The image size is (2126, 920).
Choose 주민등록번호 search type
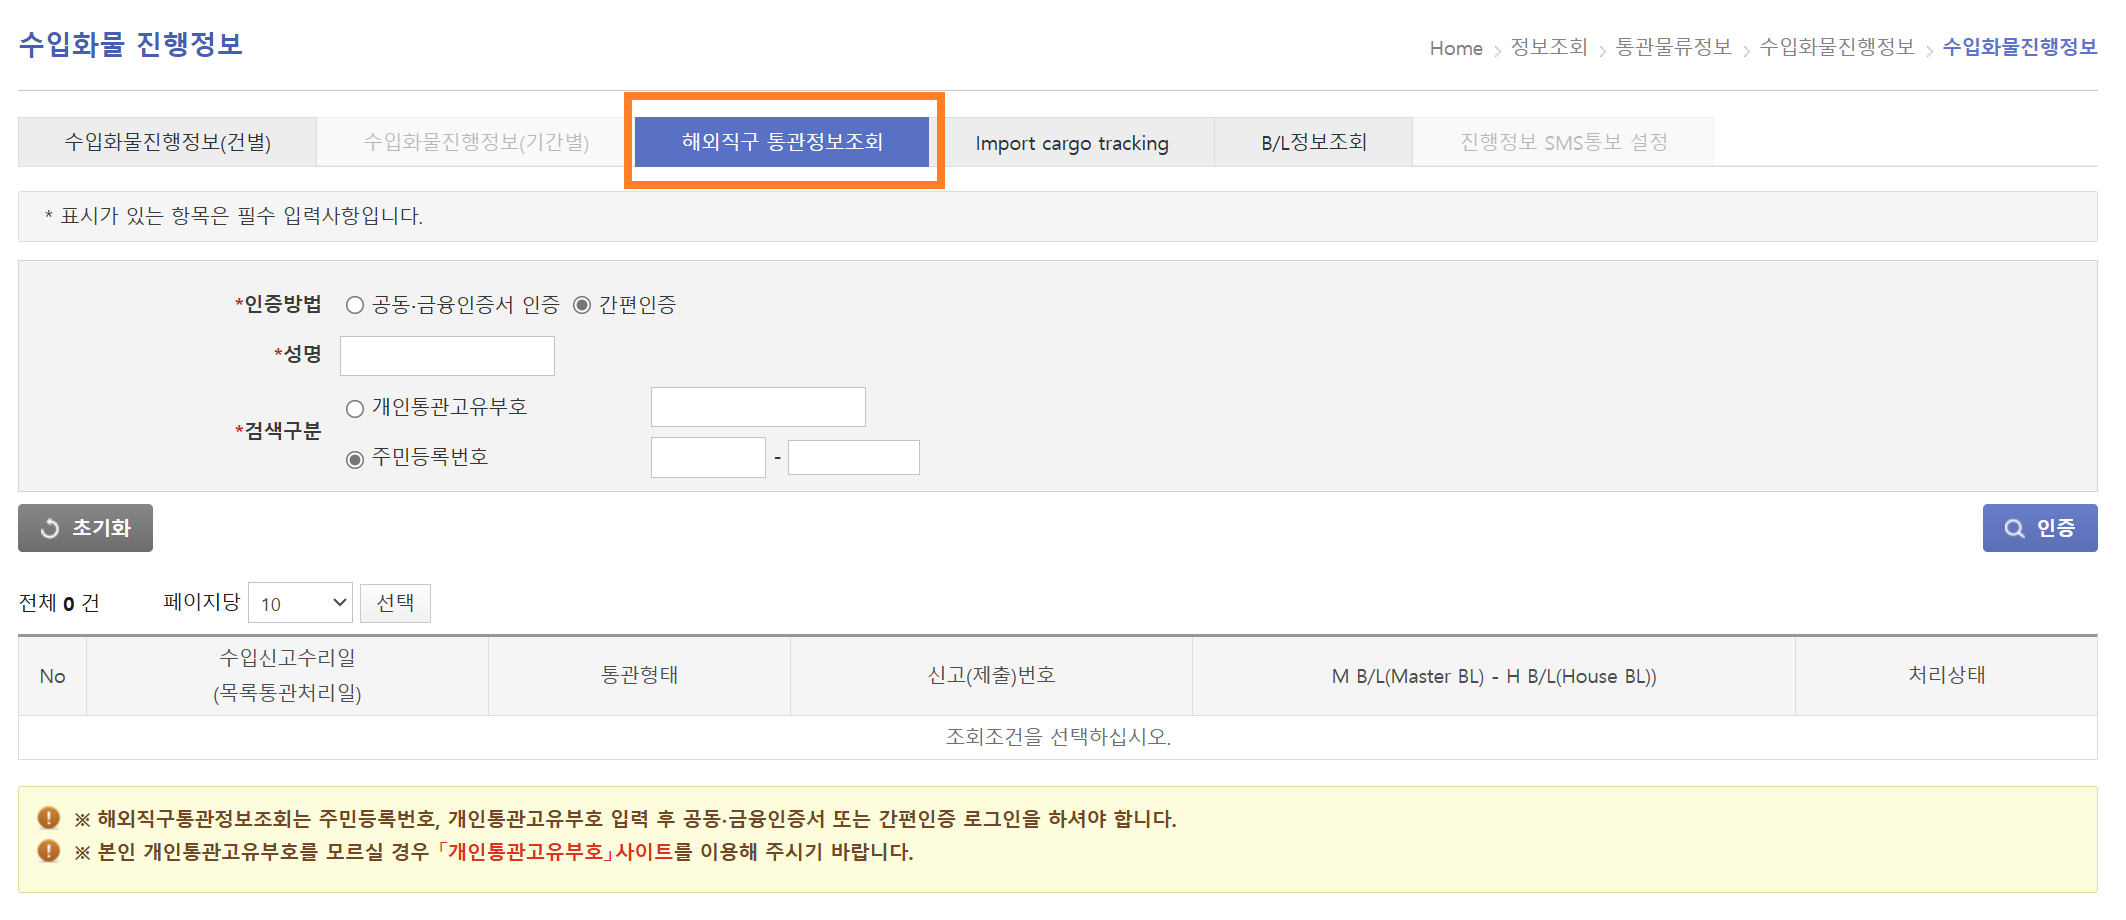pyautogui.click(x=355, y=459)
